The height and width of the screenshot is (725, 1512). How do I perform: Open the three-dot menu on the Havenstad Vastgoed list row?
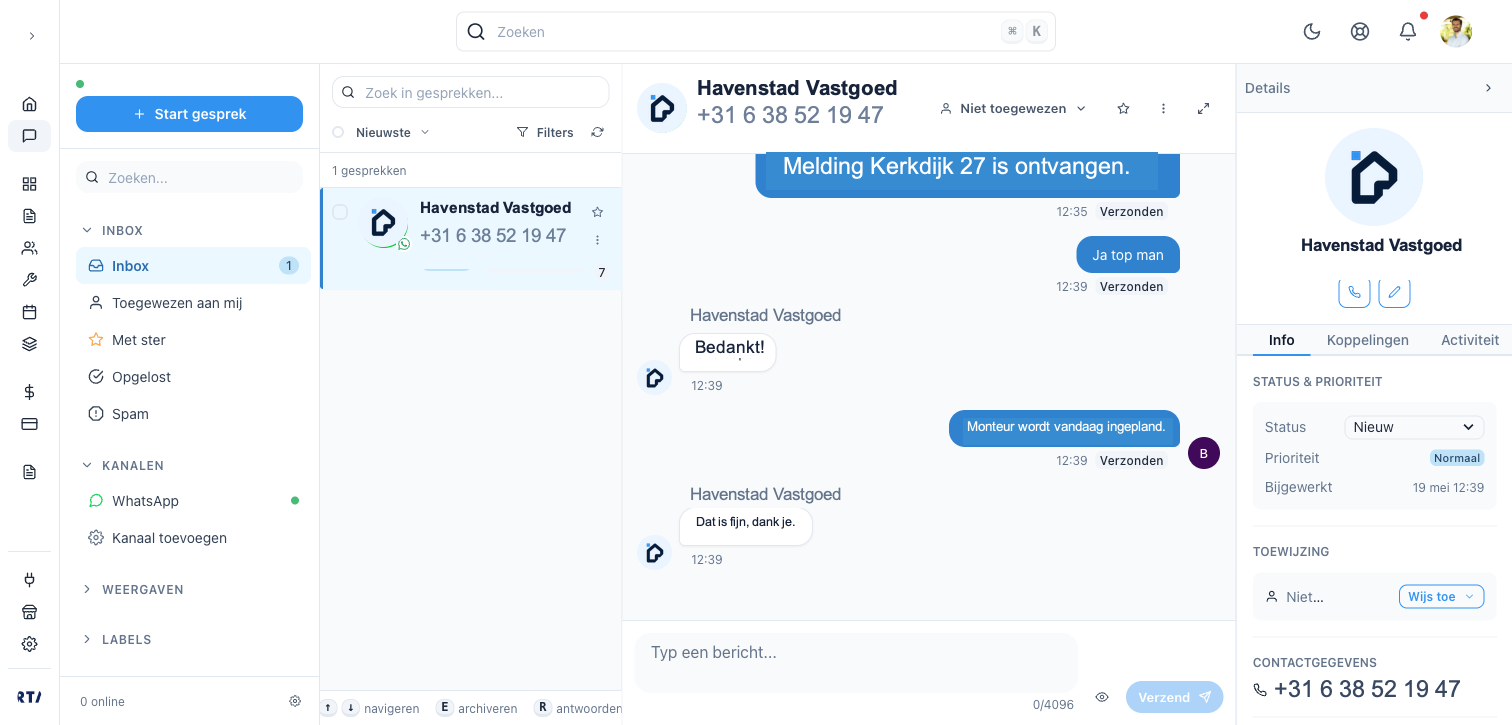click(x=598, y=240)
